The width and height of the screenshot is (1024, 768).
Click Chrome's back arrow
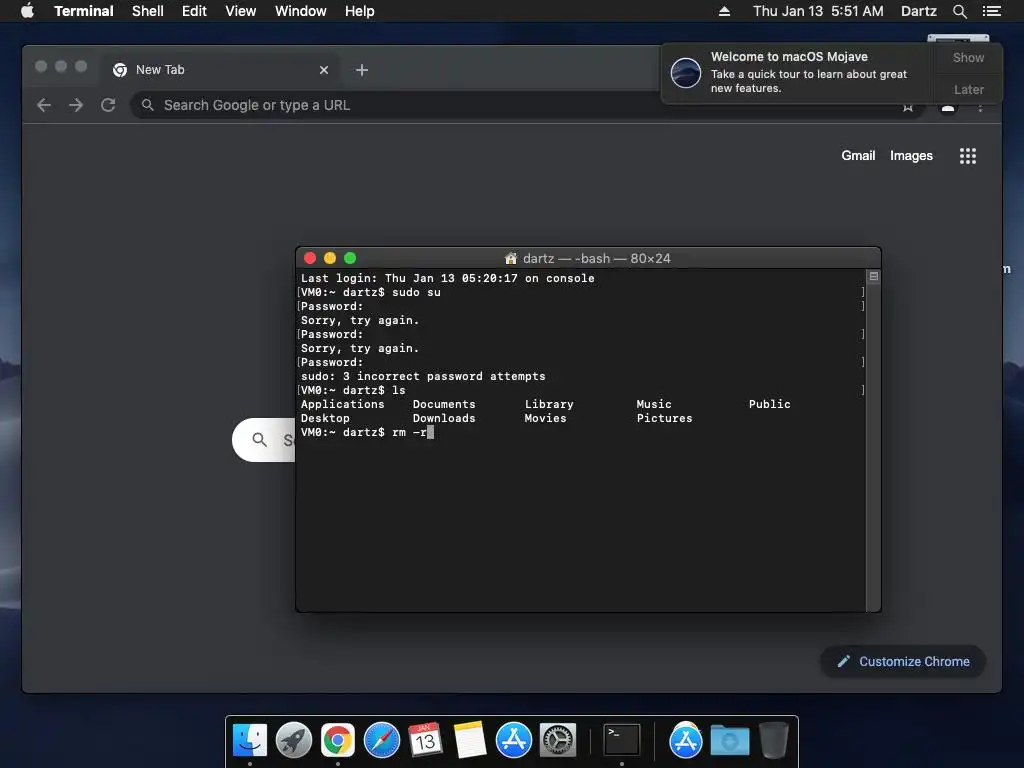(x=44, y=105)
